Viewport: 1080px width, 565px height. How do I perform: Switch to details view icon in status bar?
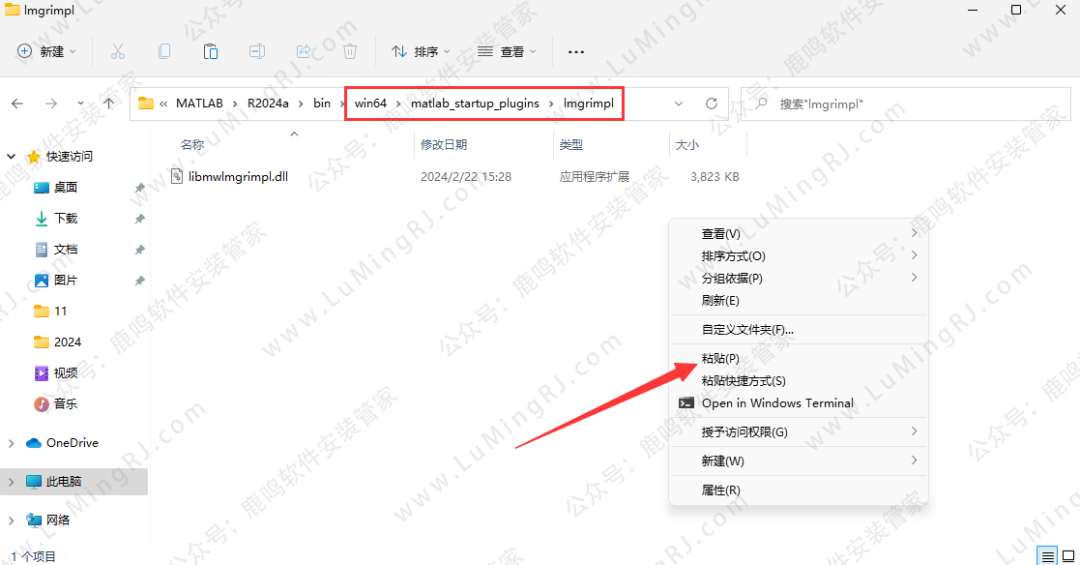pyautogui.click(x=1047, y=555)
